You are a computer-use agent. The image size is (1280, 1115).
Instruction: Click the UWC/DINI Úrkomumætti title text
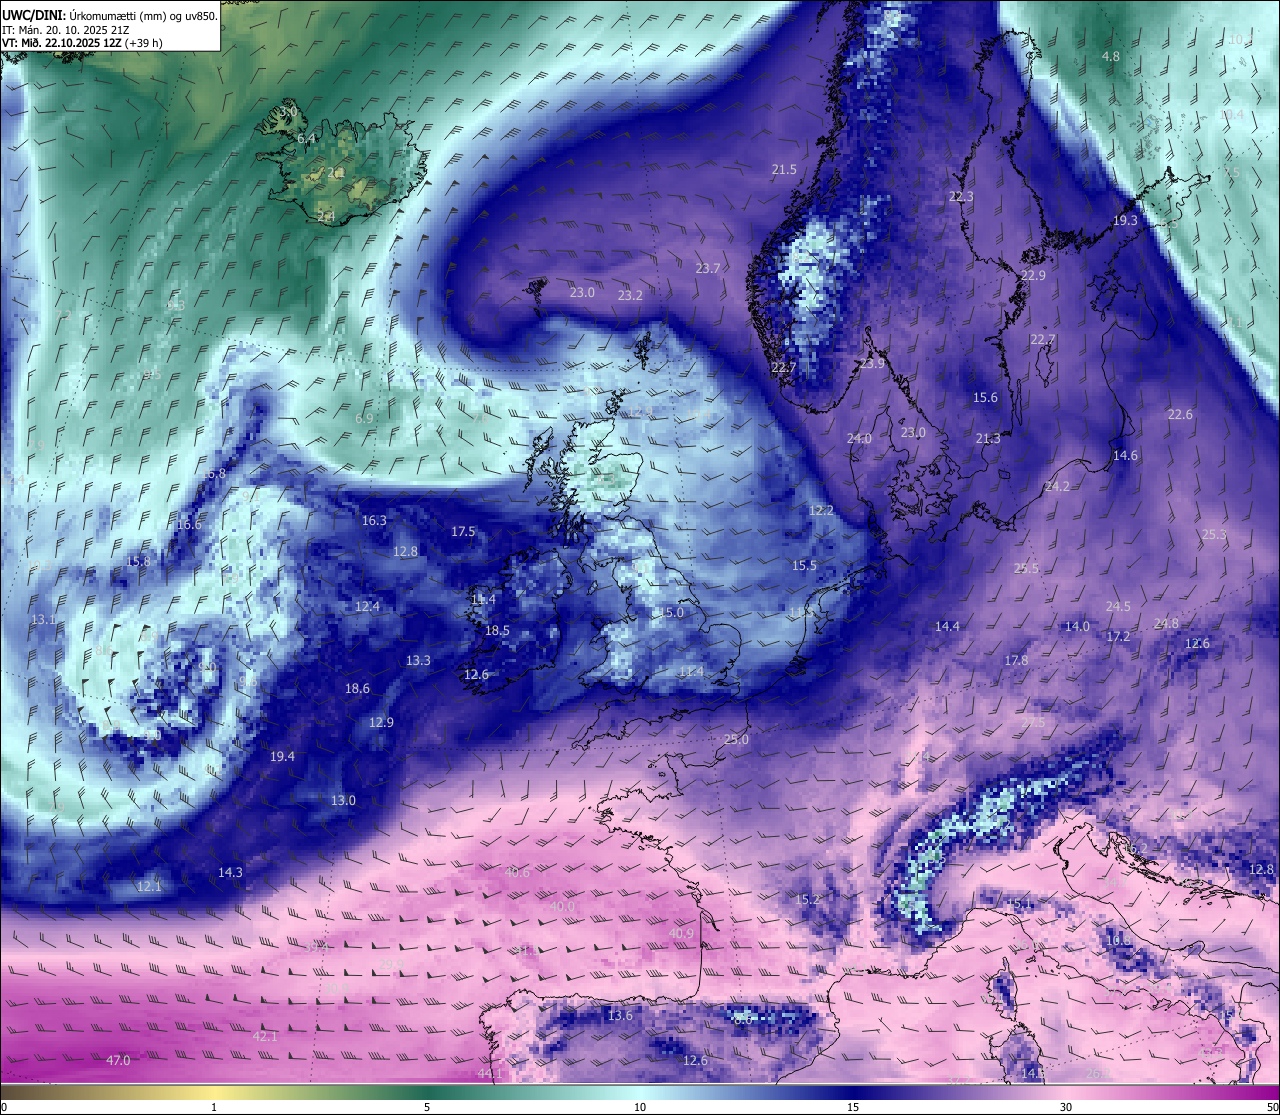coord(110,16)
